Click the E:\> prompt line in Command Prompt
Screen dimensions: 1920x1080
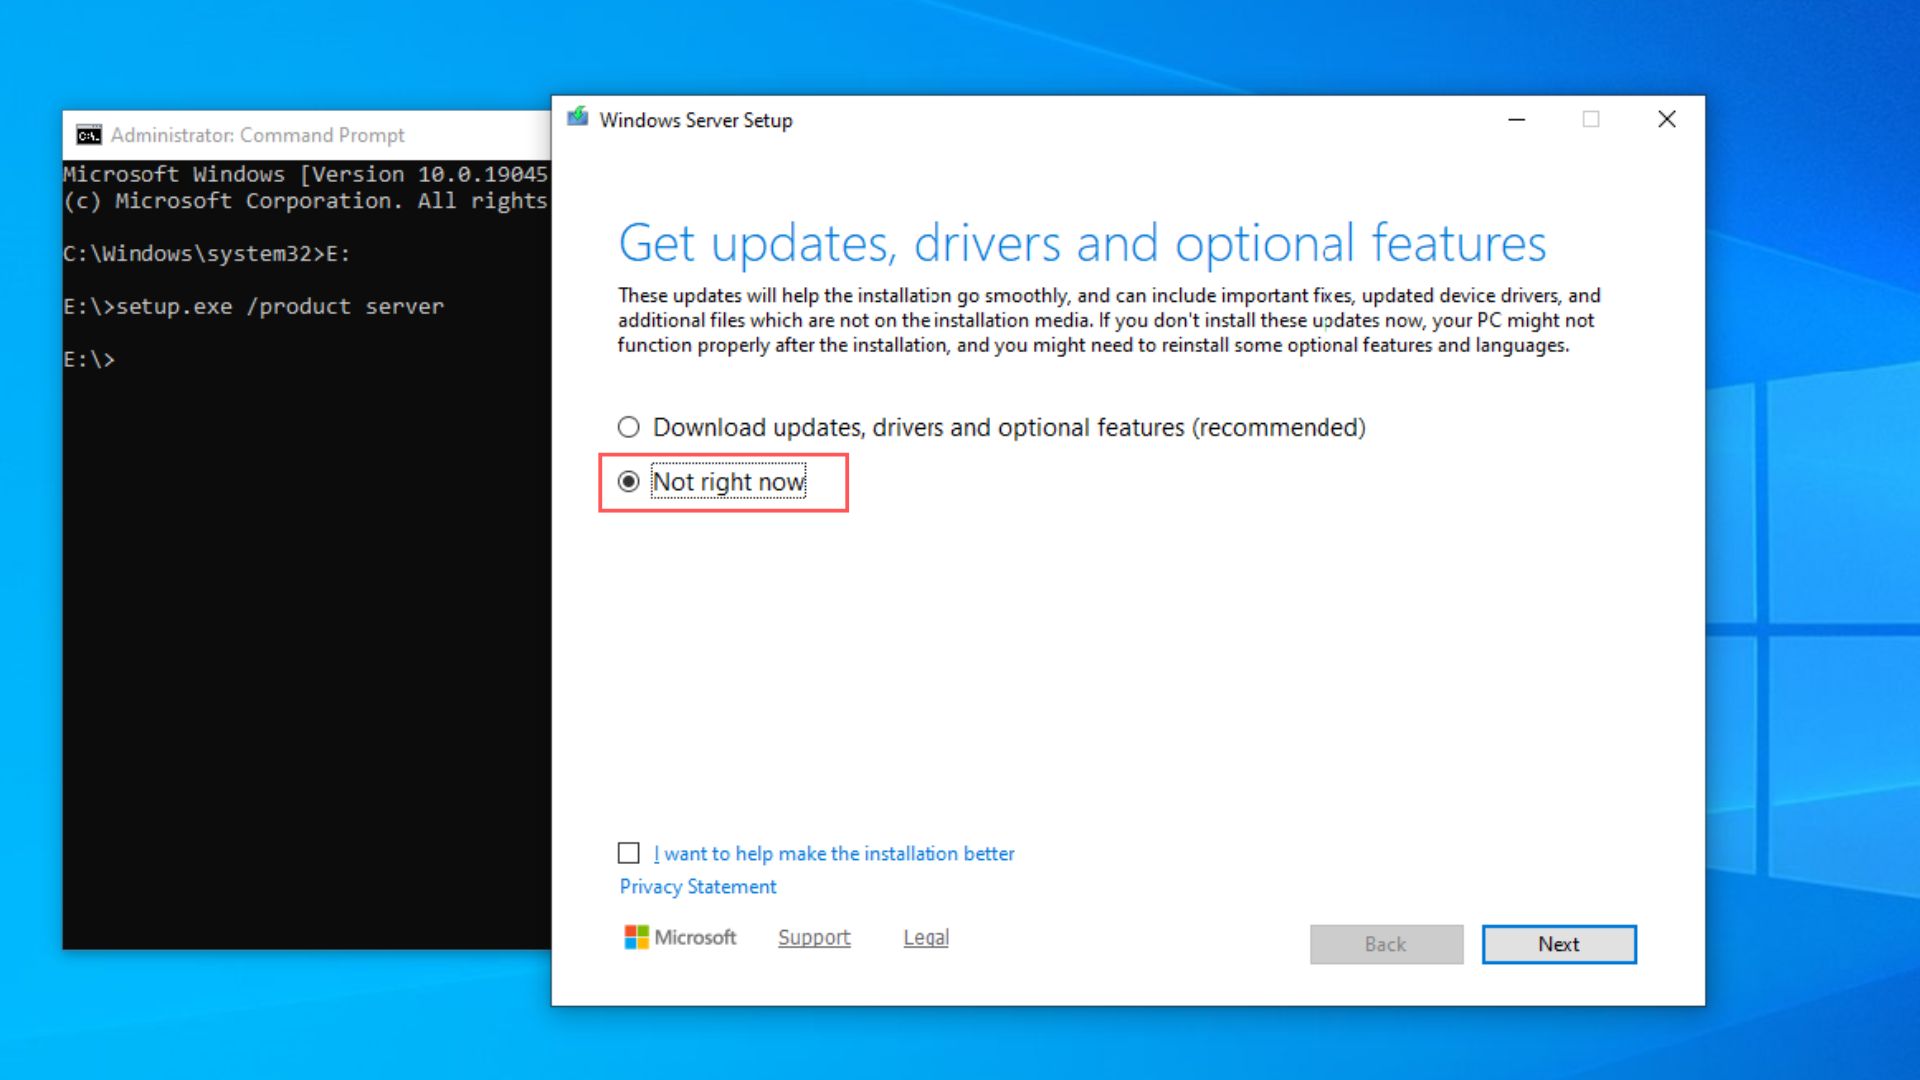[x=88, y=358]
